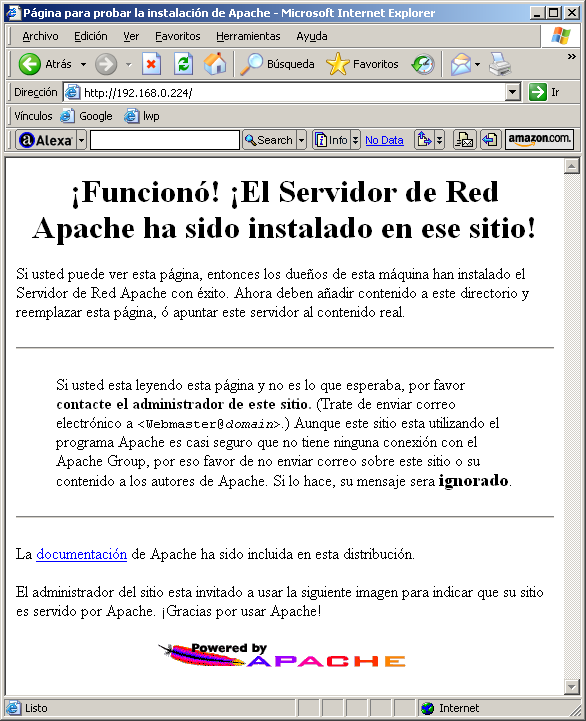Open the History clock icon
The image size is (586, 721).
point(423,64)
